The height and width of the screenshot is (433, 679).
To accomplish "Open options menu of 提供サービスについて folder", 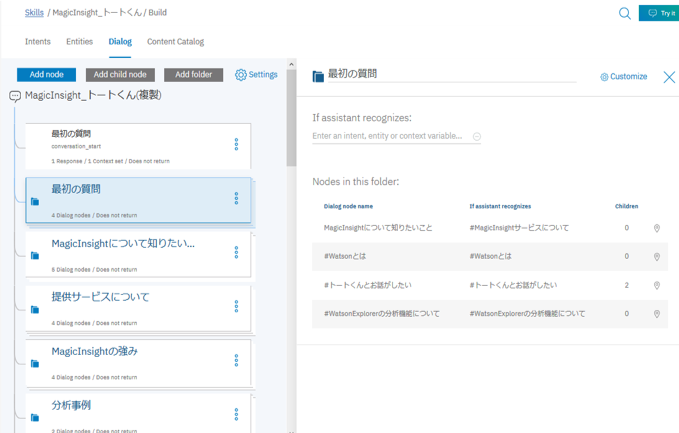I will [236, 306].
